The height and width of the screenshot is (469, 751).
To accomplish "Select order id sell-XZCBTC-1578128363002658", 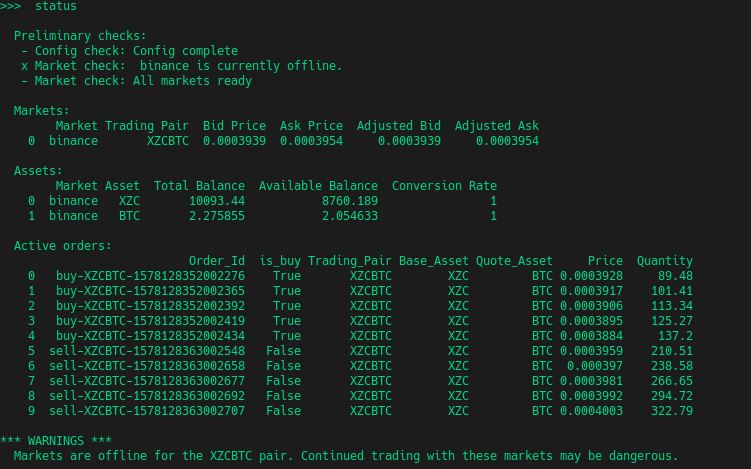I will tap(147, 366).
